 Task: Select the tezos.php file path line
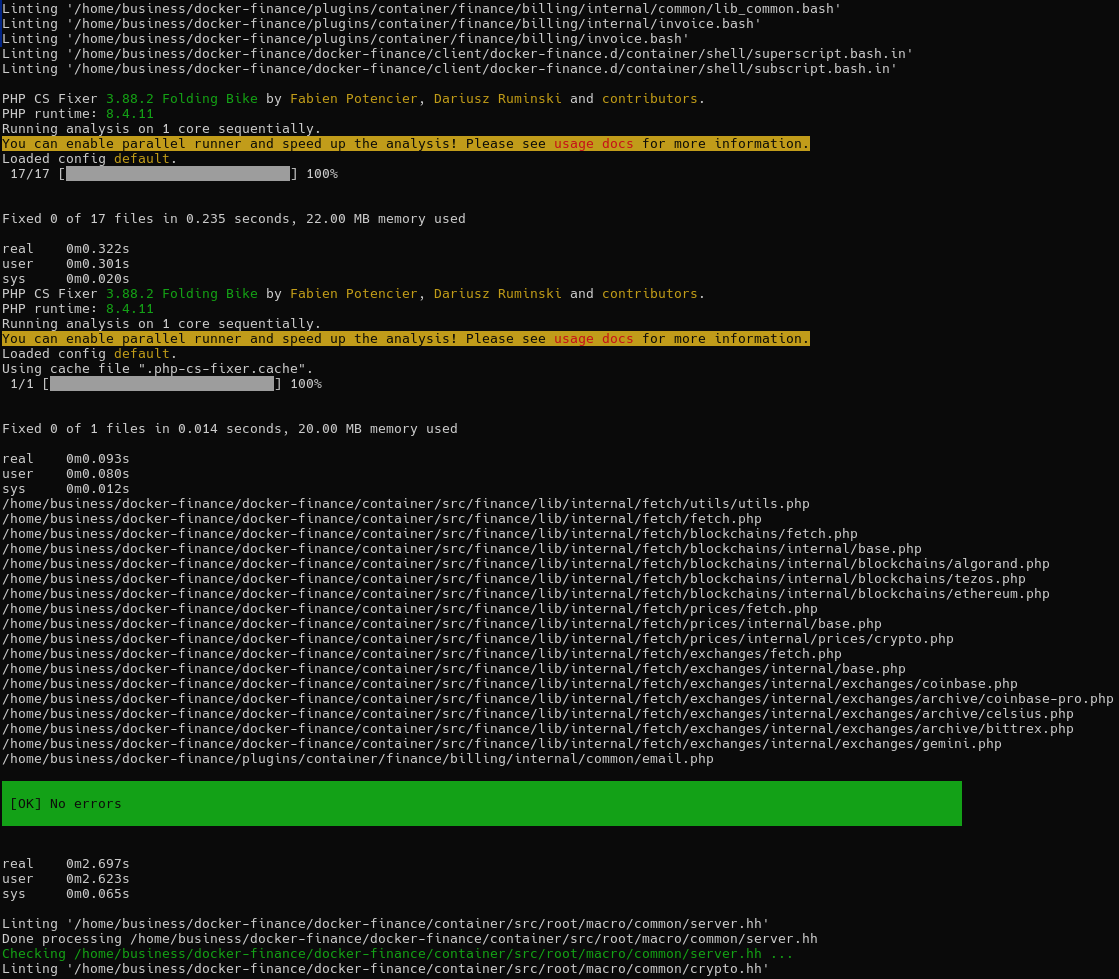point(513,579)
